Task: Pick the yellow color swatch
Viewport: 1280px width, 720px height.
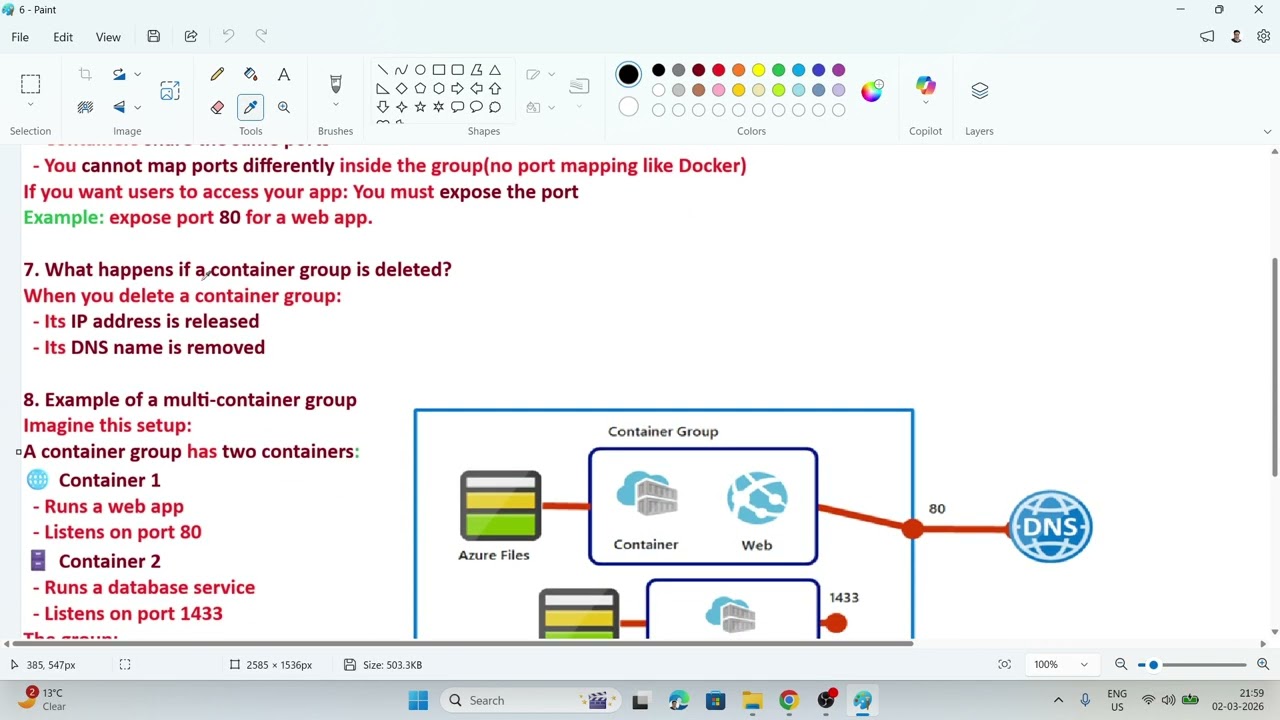Action: pyautogui.click(x=758, y=70)
